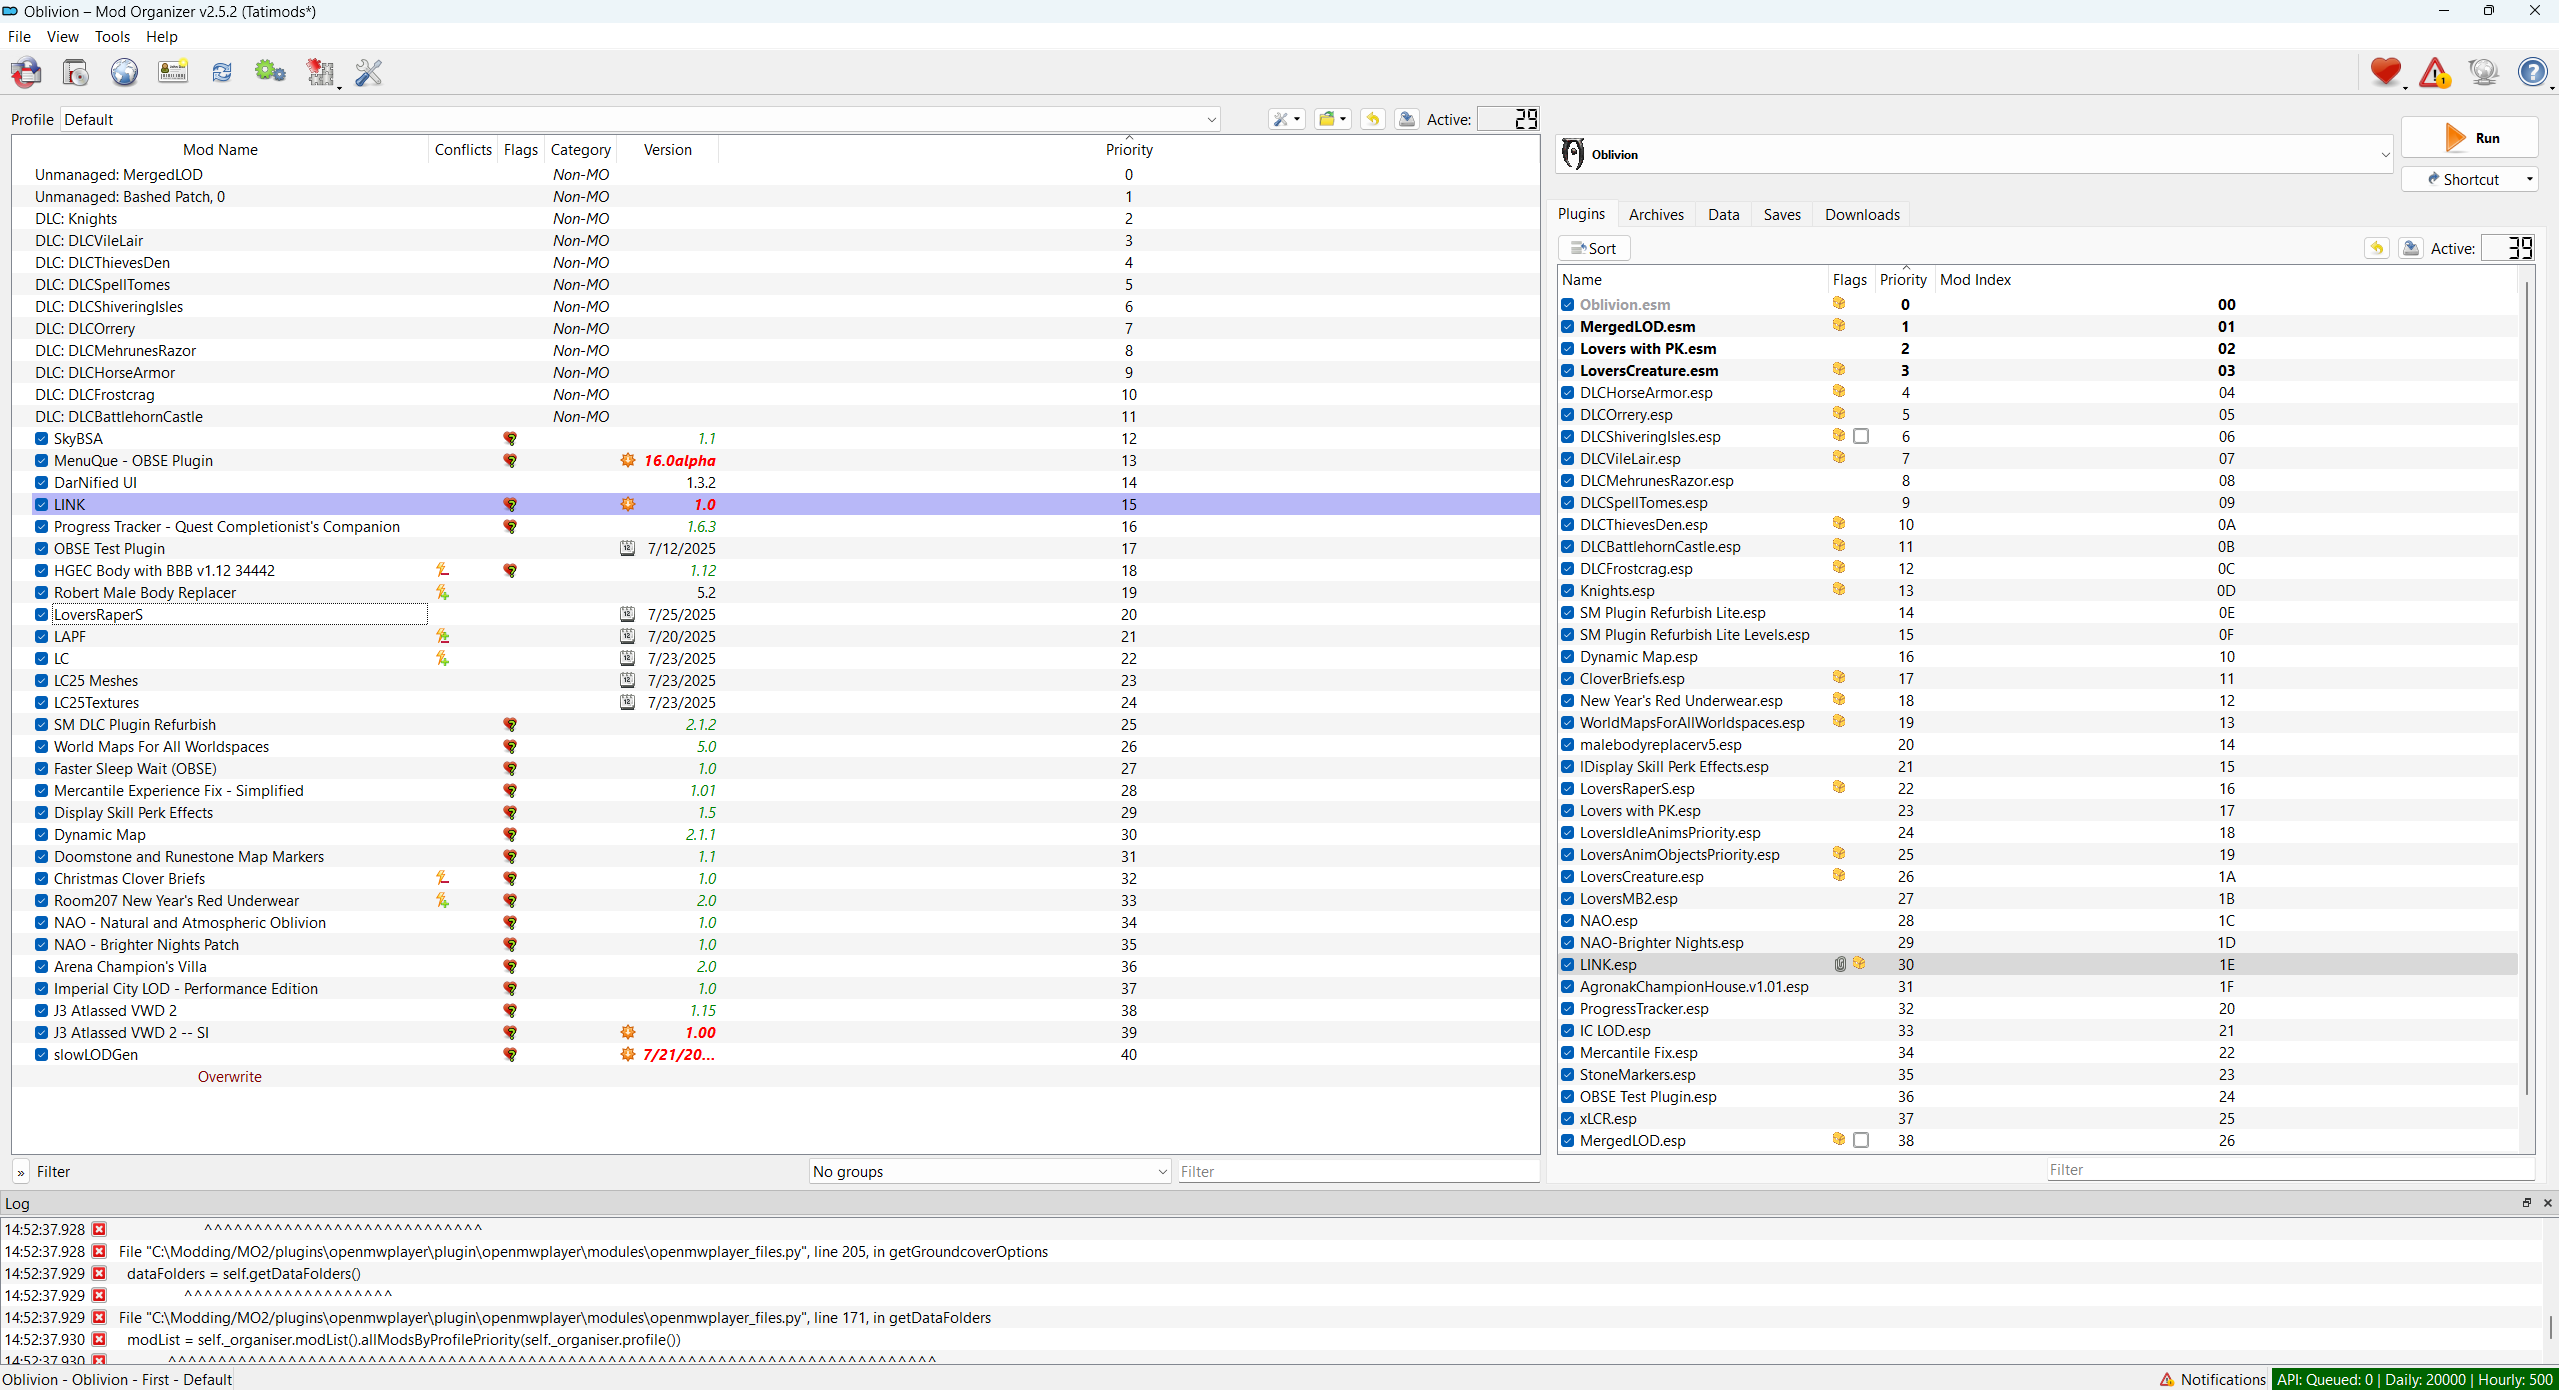Open Nexus website via the globe icon
The width and height of the screenshot is (2559, 1390).
click(124, 72)
